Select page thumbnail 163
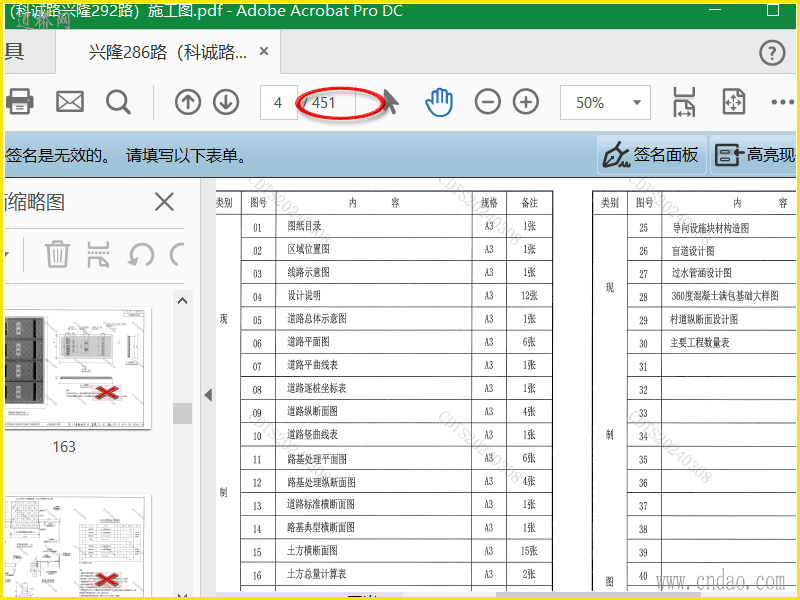Screen dimensions: 800x600 (x=78, y=368)
